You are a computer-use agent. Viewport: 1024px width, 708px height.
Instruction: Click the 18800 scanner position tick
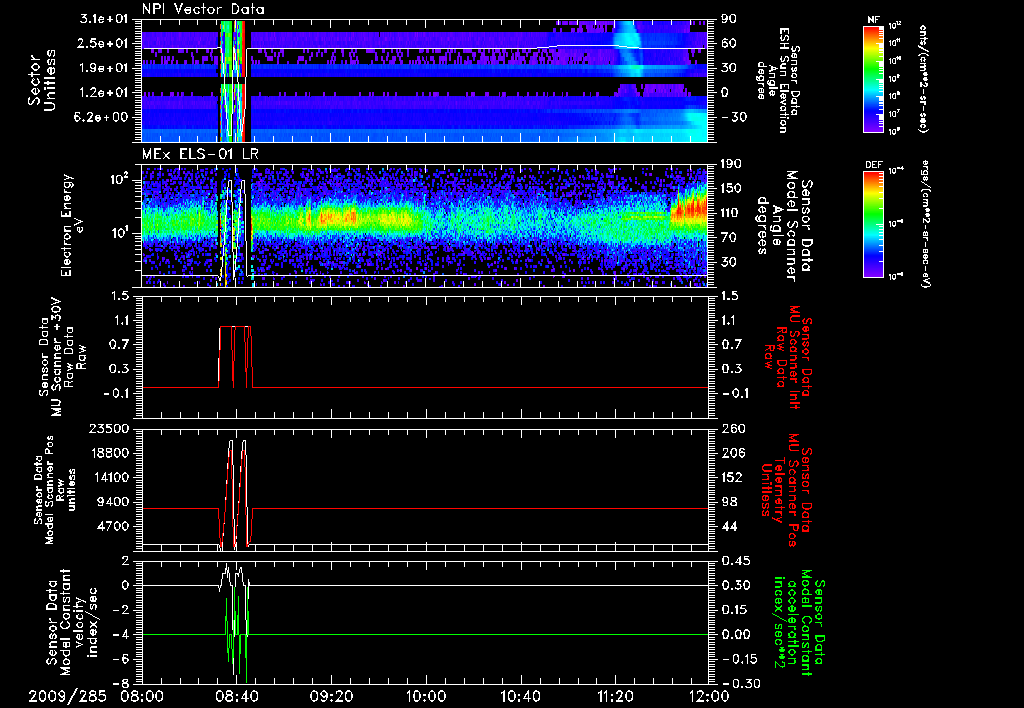coord(109,453)
